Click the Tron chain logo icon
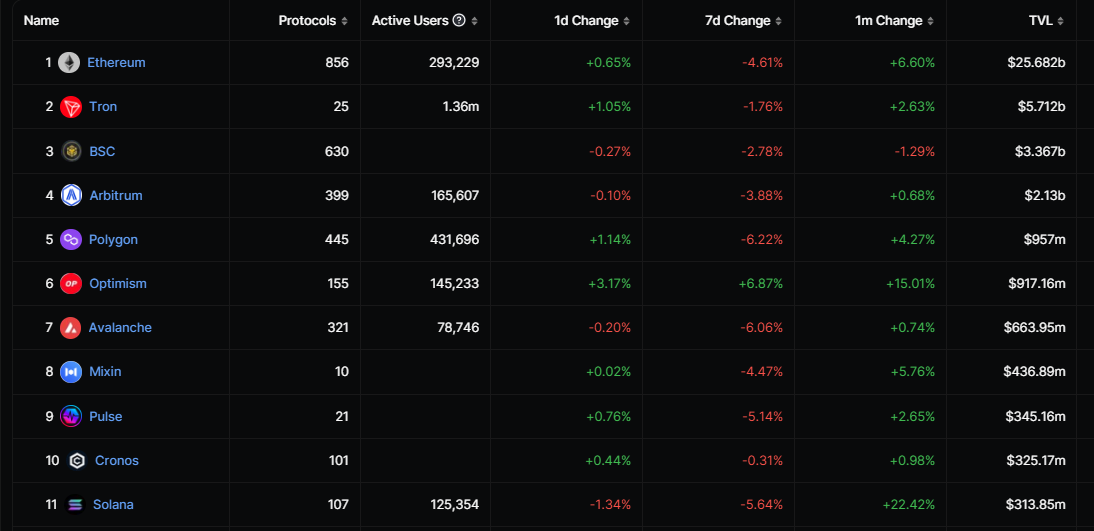 pos(70,107)
